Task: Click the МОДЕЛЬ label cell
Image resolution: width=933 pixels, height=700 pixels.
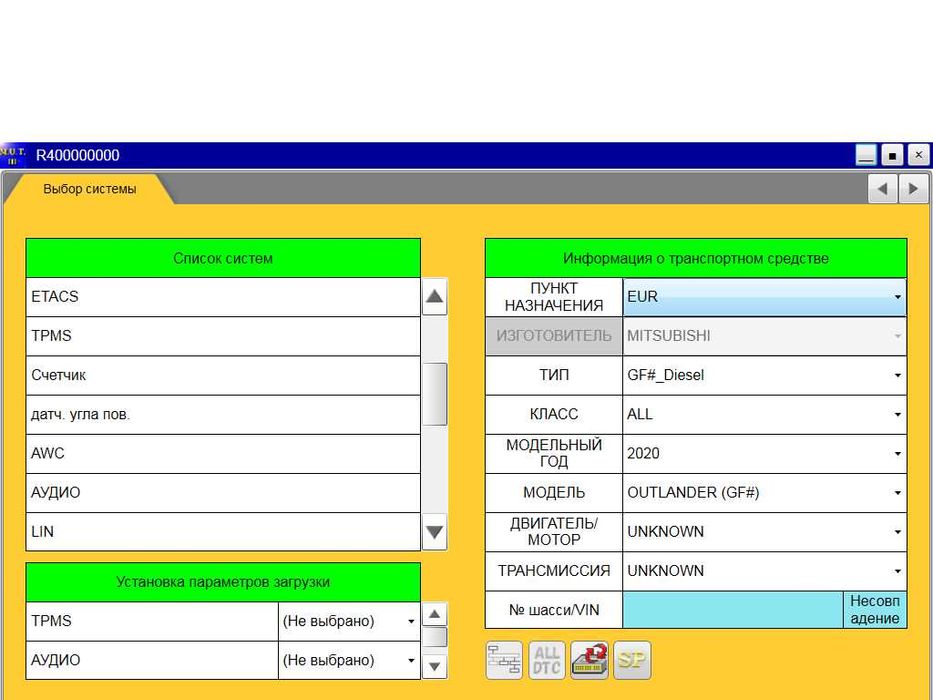Action: click(x=554, y=493)
